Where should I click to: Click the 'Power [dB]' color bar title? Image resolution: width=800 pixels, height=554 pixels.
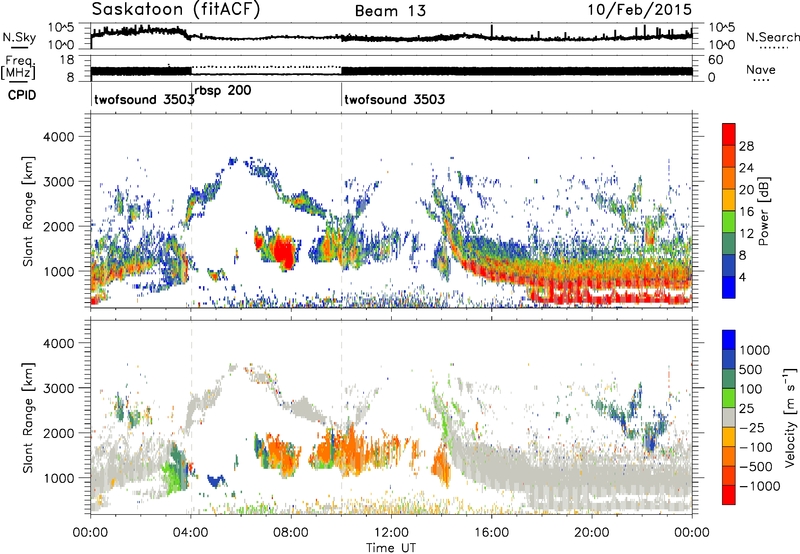coord(763,211)
